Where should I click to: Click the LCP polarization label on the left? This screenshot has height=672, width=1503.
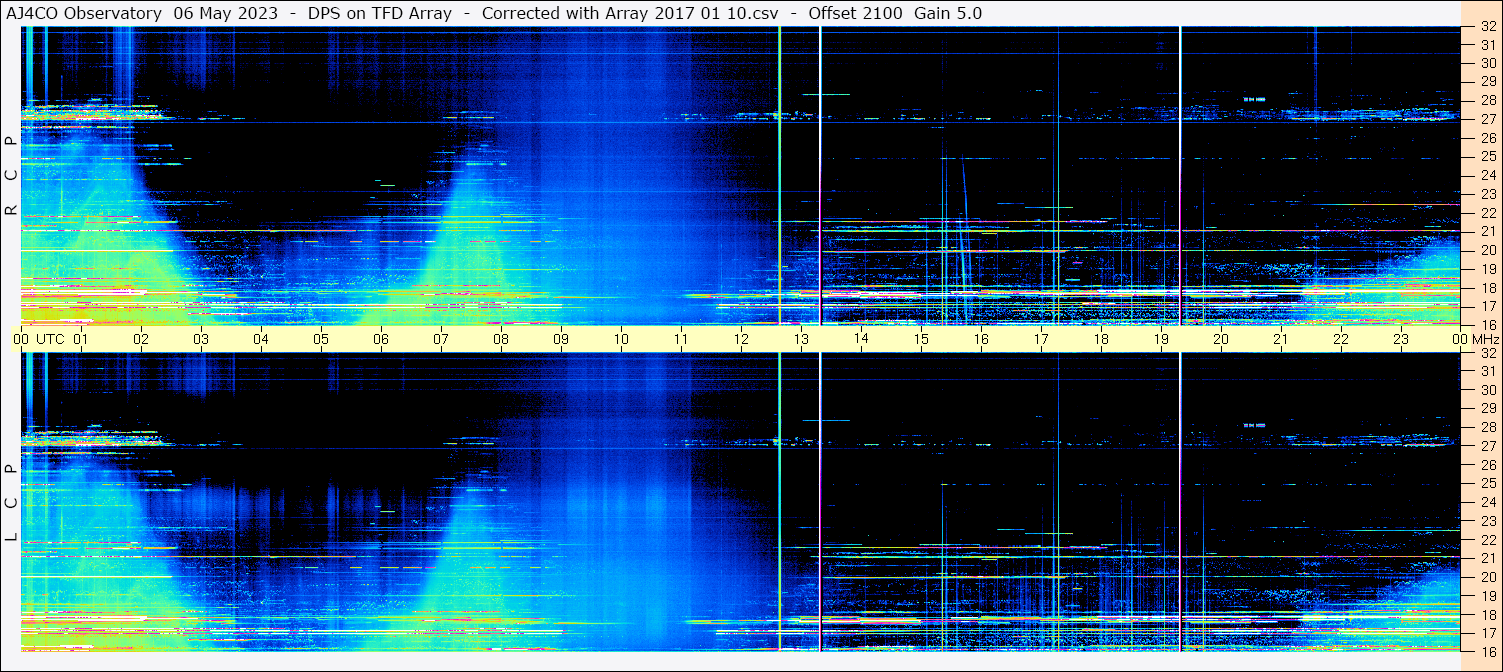12,502
